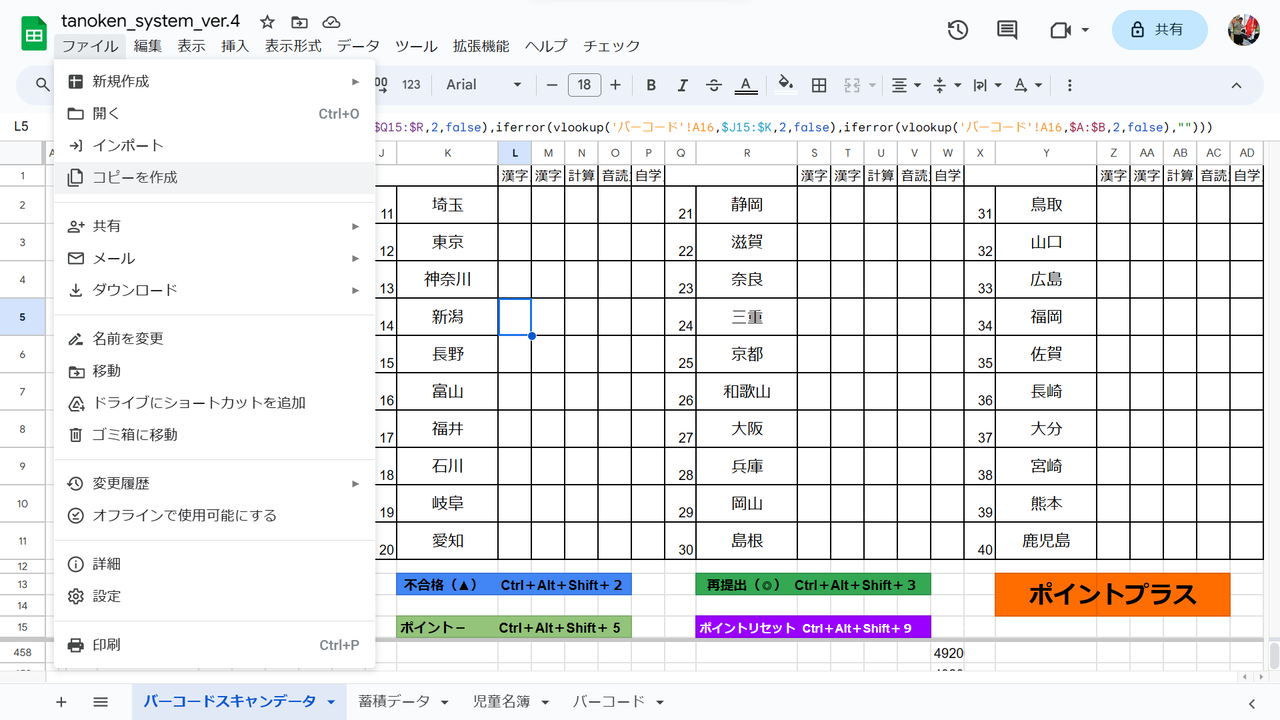This screenshot has width=1280, height=720.
Task: Open the all sheets list icon
Action: [100, 702]
